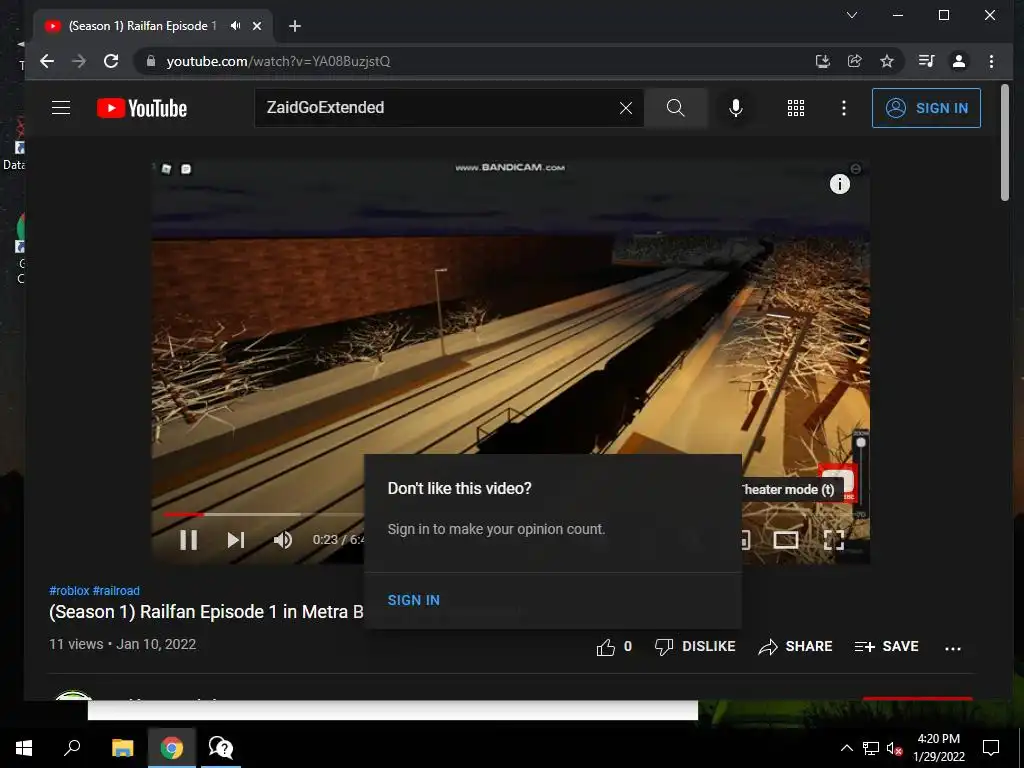Skip to the next video

(236, 539)
